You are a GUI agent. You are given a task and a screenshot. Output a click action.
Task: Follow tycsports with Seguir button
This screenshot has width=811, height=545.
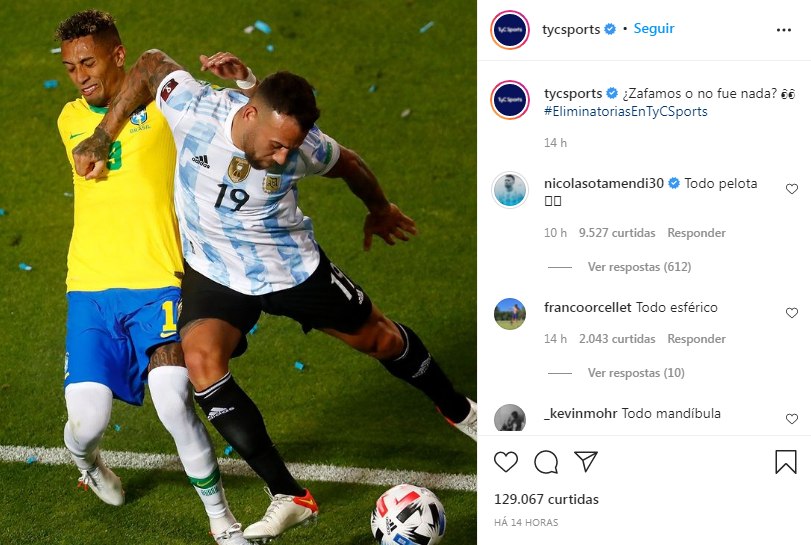click(654, 28)
